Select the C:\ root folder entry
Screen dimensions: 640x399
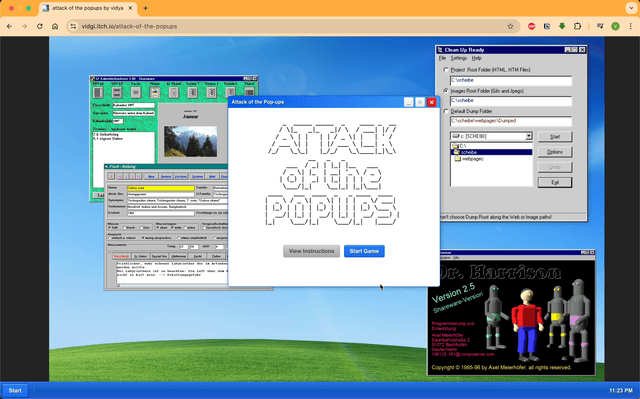click(x=462, y=146)
